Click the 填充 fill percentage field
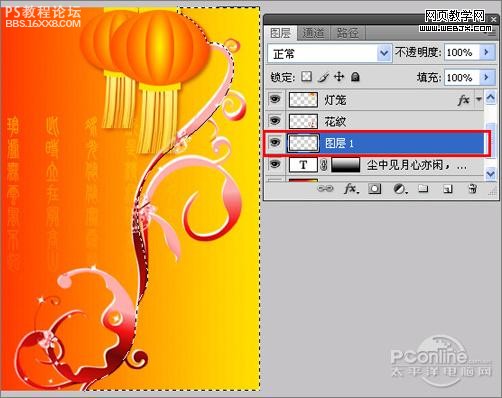This screenshot has width=502, height=398. [x=462, y=78]
